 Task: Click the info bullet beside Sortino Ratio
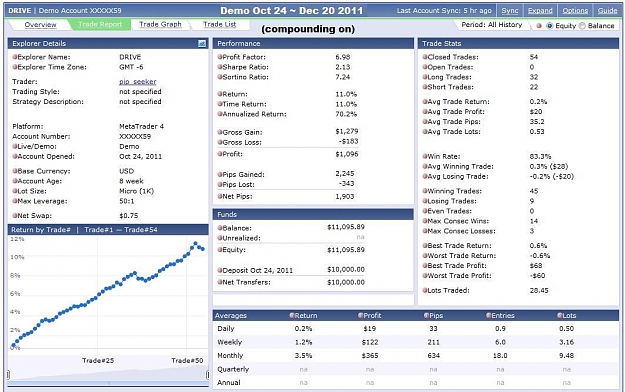pos(220,77)
